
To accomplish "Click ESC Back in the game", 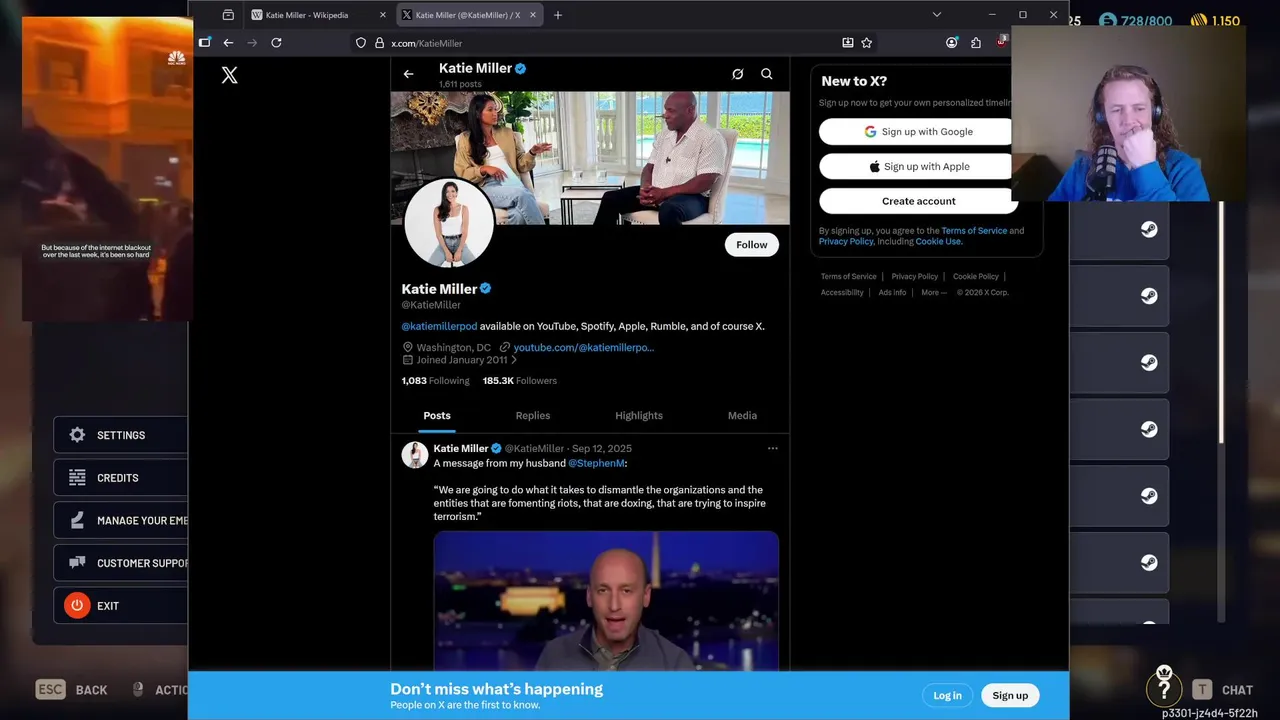I will point(72,690).
